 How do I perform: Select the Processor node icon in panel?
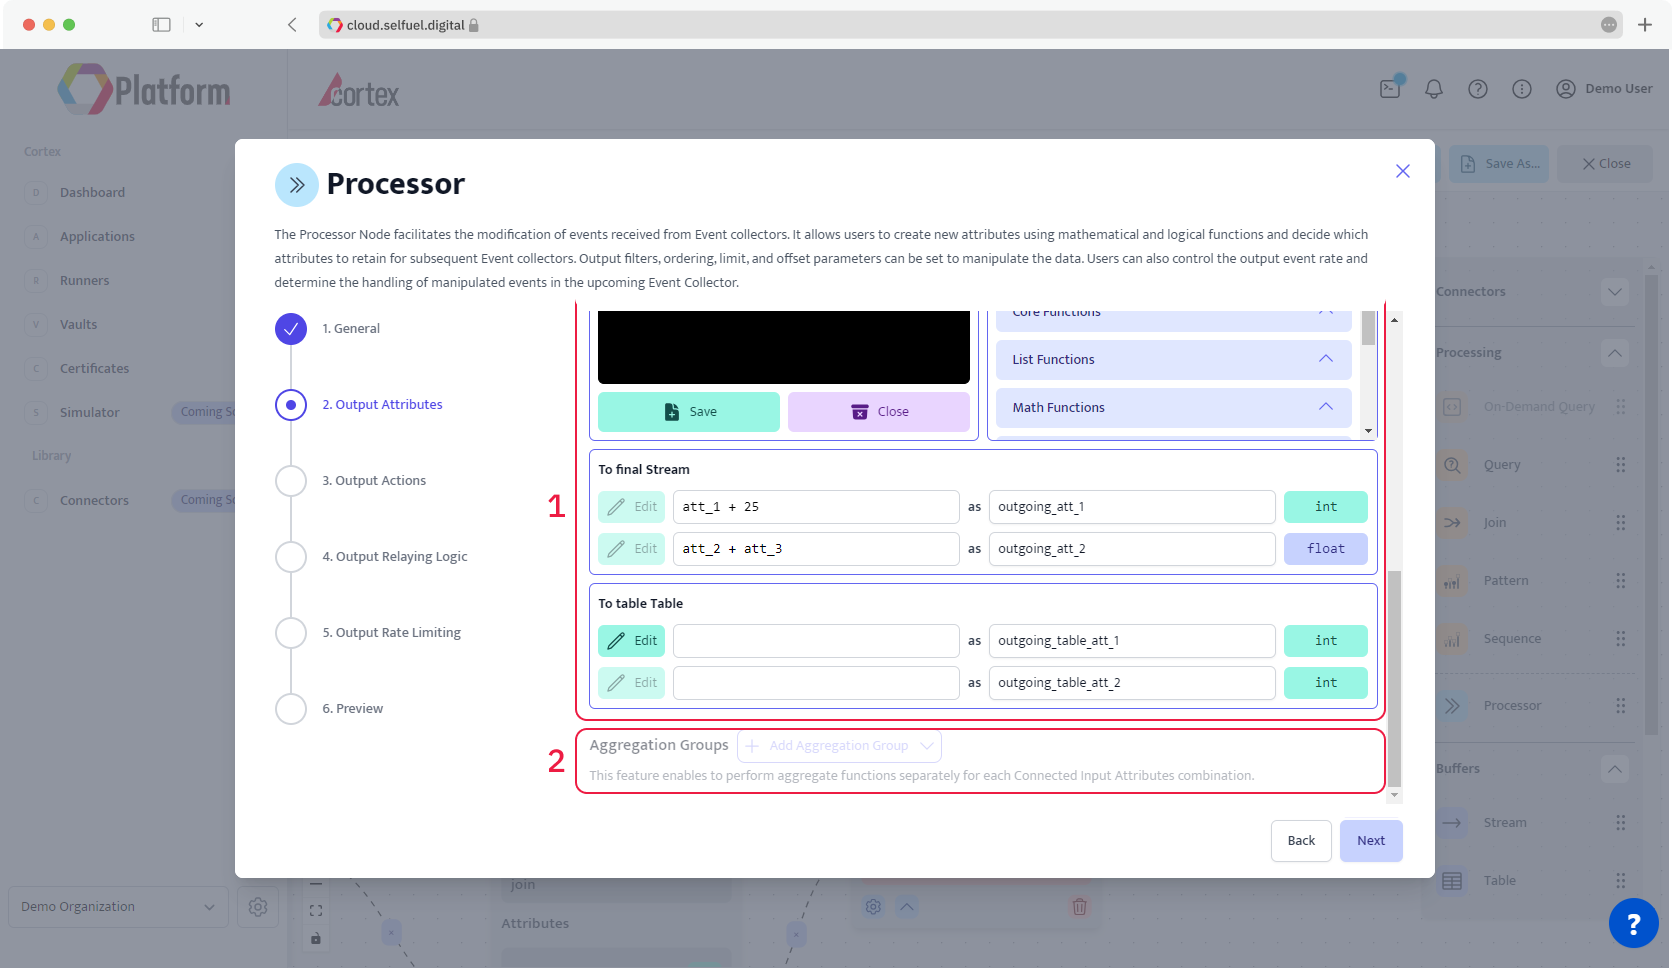pyautogui.click(x=1452, y=706)
